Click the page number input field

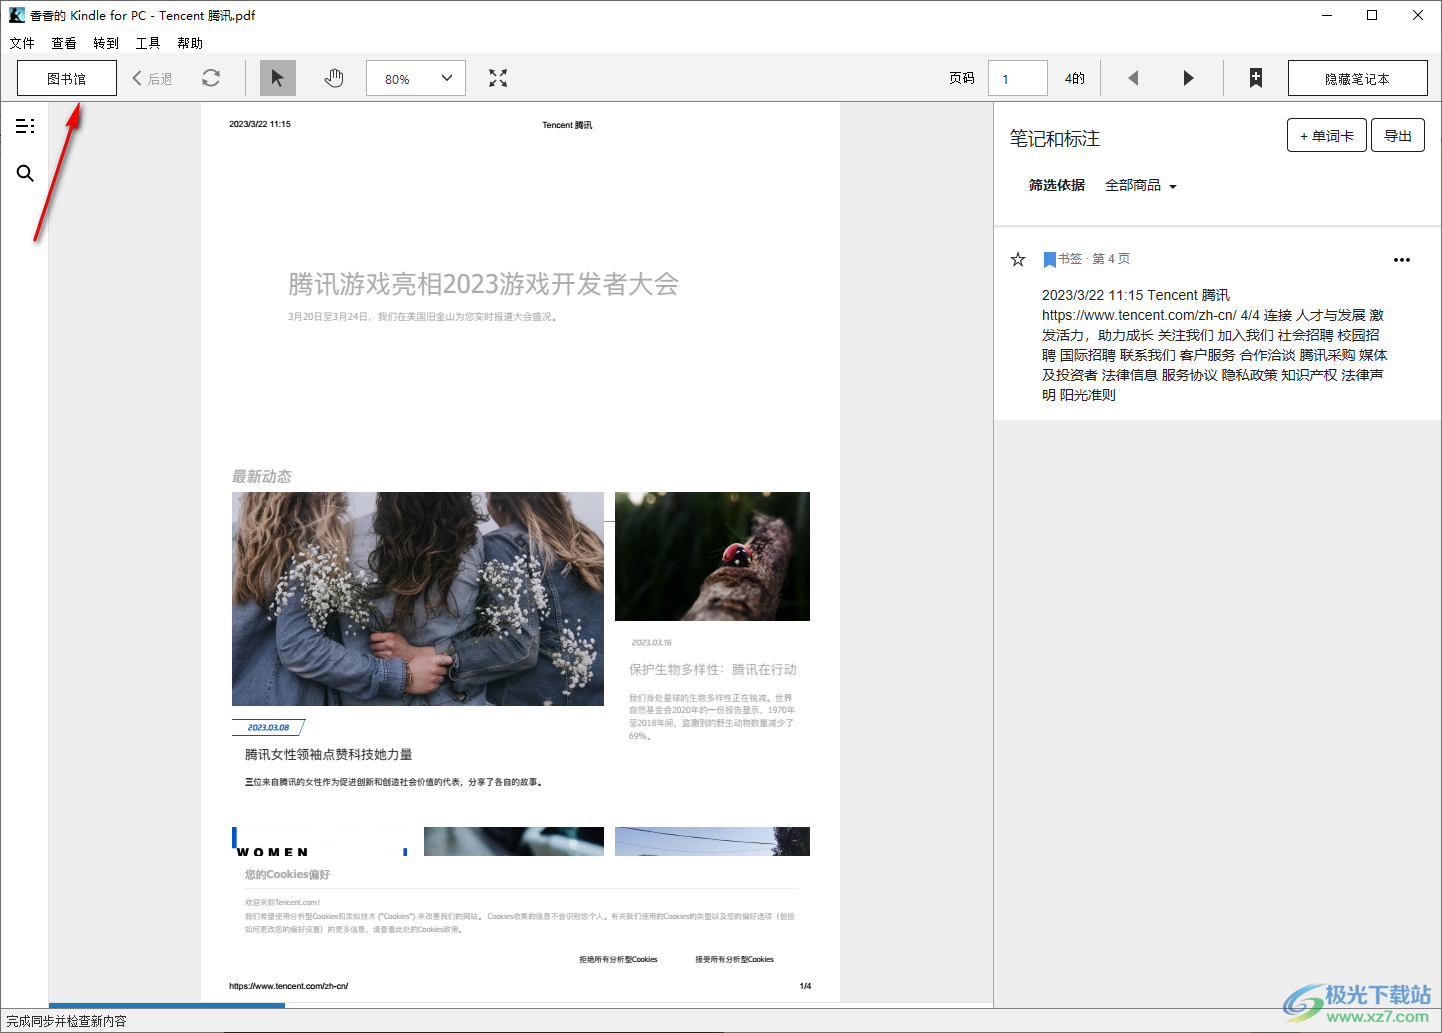(1018, 78)
